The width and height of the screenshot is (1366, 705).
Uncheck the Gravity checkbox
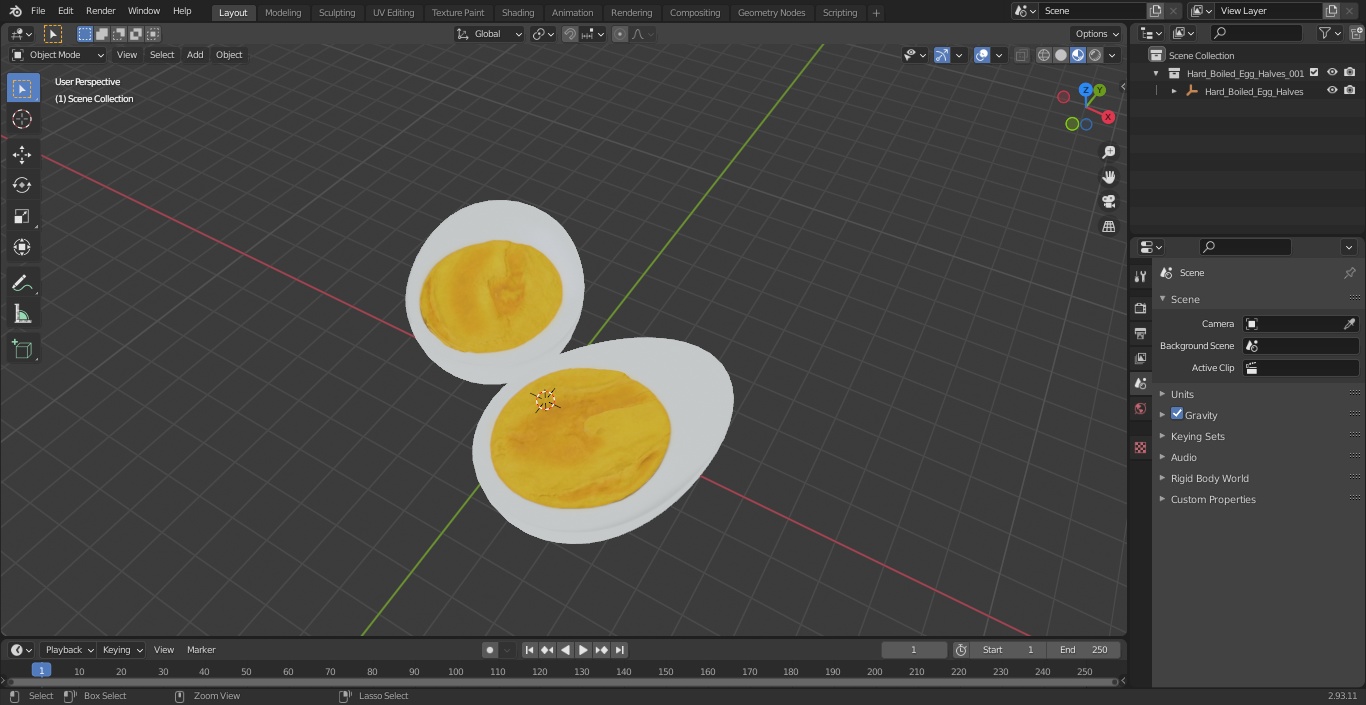coord(1177,414)
